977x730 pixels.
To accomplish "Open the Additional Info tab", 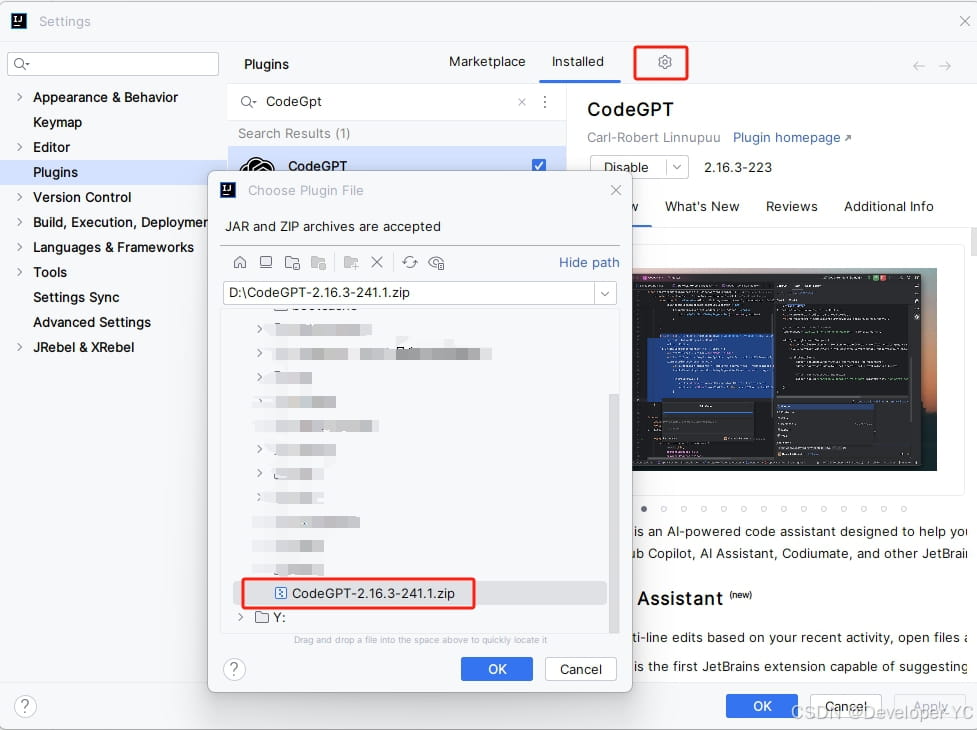I will (x=889, y=206).
